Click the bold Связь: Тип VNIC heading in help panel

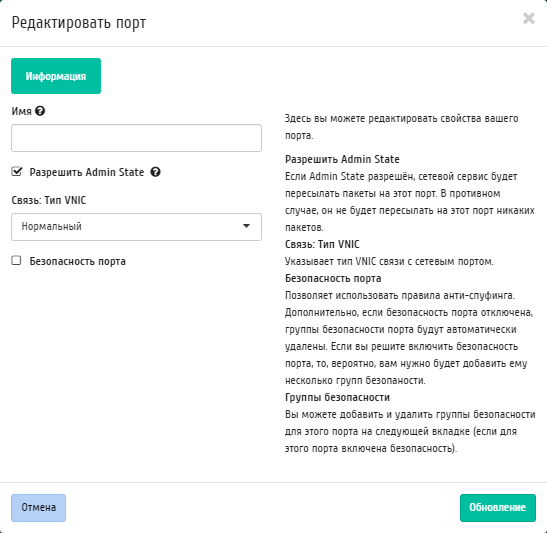(322, 244)
